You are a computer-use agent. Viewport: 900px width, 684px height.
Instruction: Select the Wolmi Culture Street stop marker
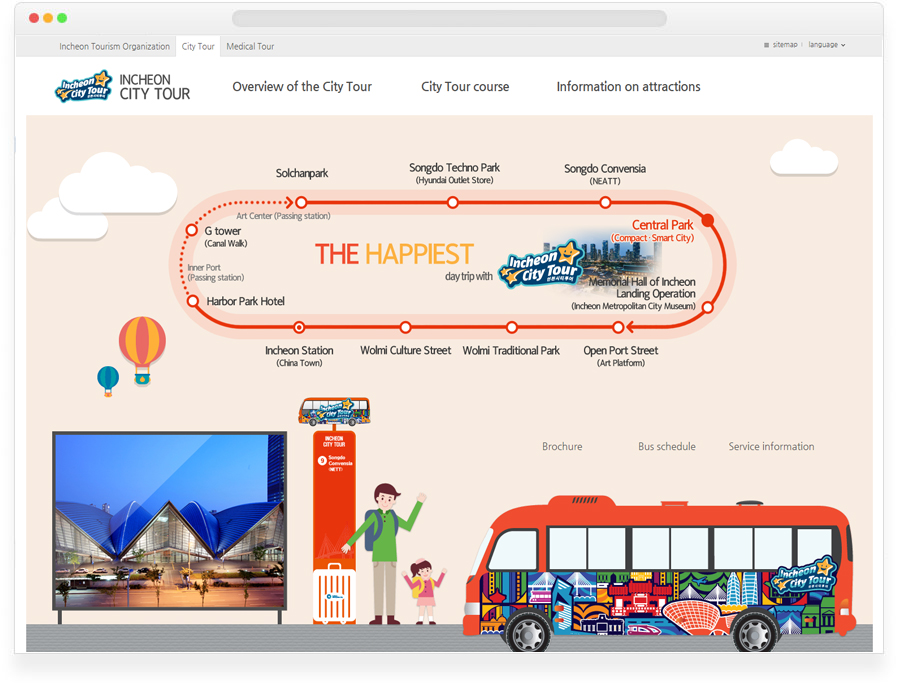point(405,327)
